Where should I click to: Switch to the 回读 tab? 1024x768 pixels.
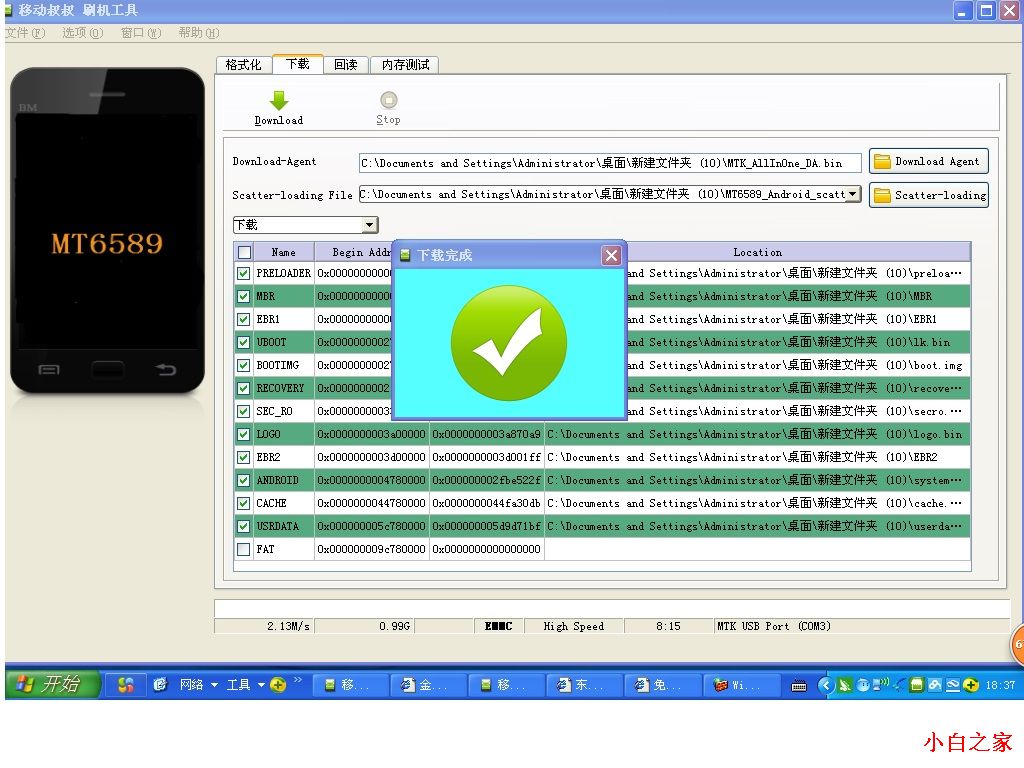346,65
